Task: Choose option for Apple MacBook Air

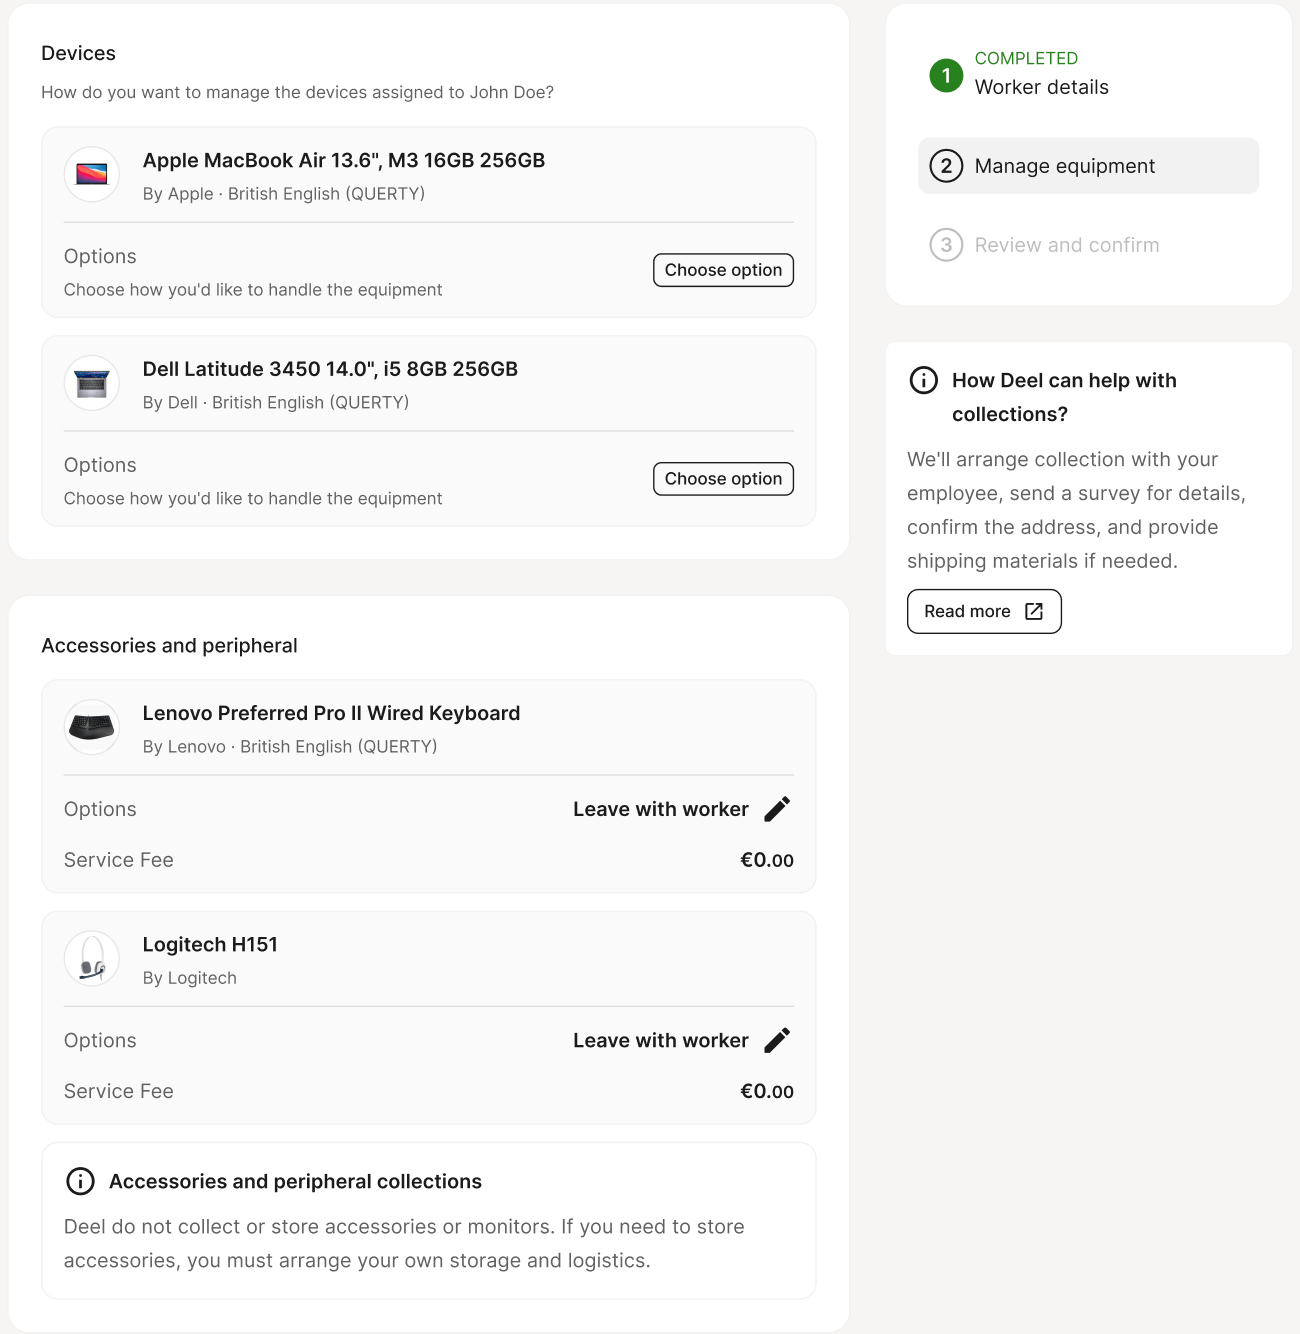Action: tap(723, 270)
